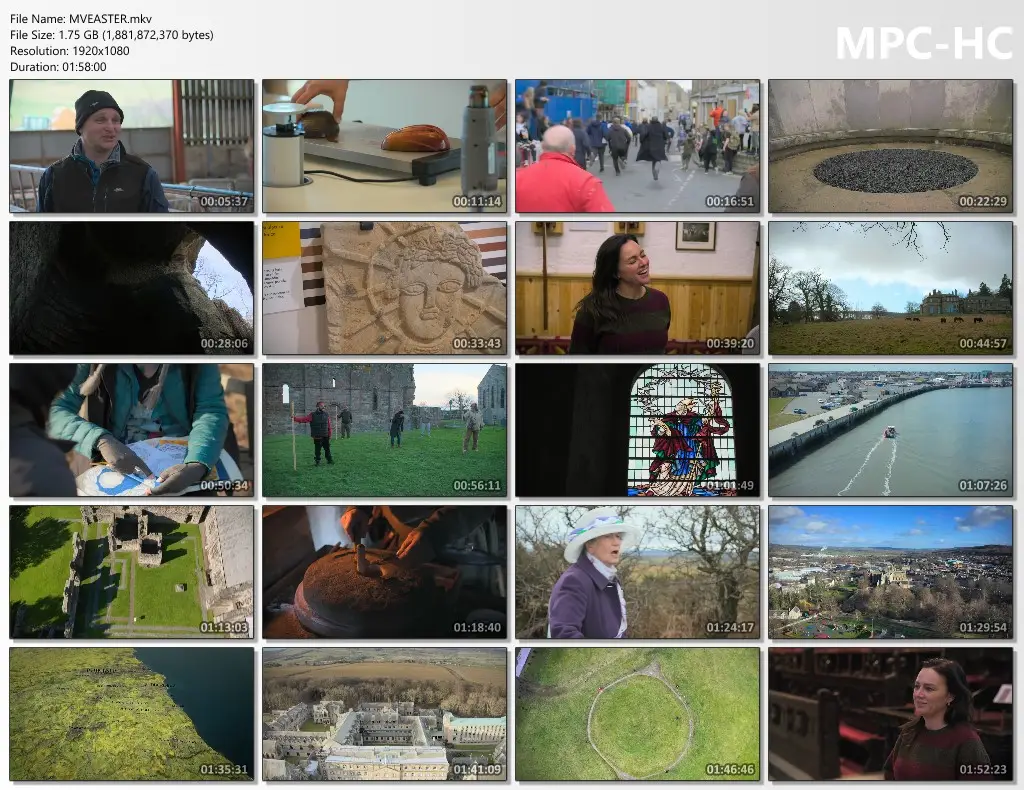Screen dimensions: 1024x790
Task: Pick the street crowd thumbnail at 00:16:51
Action: 637,146
